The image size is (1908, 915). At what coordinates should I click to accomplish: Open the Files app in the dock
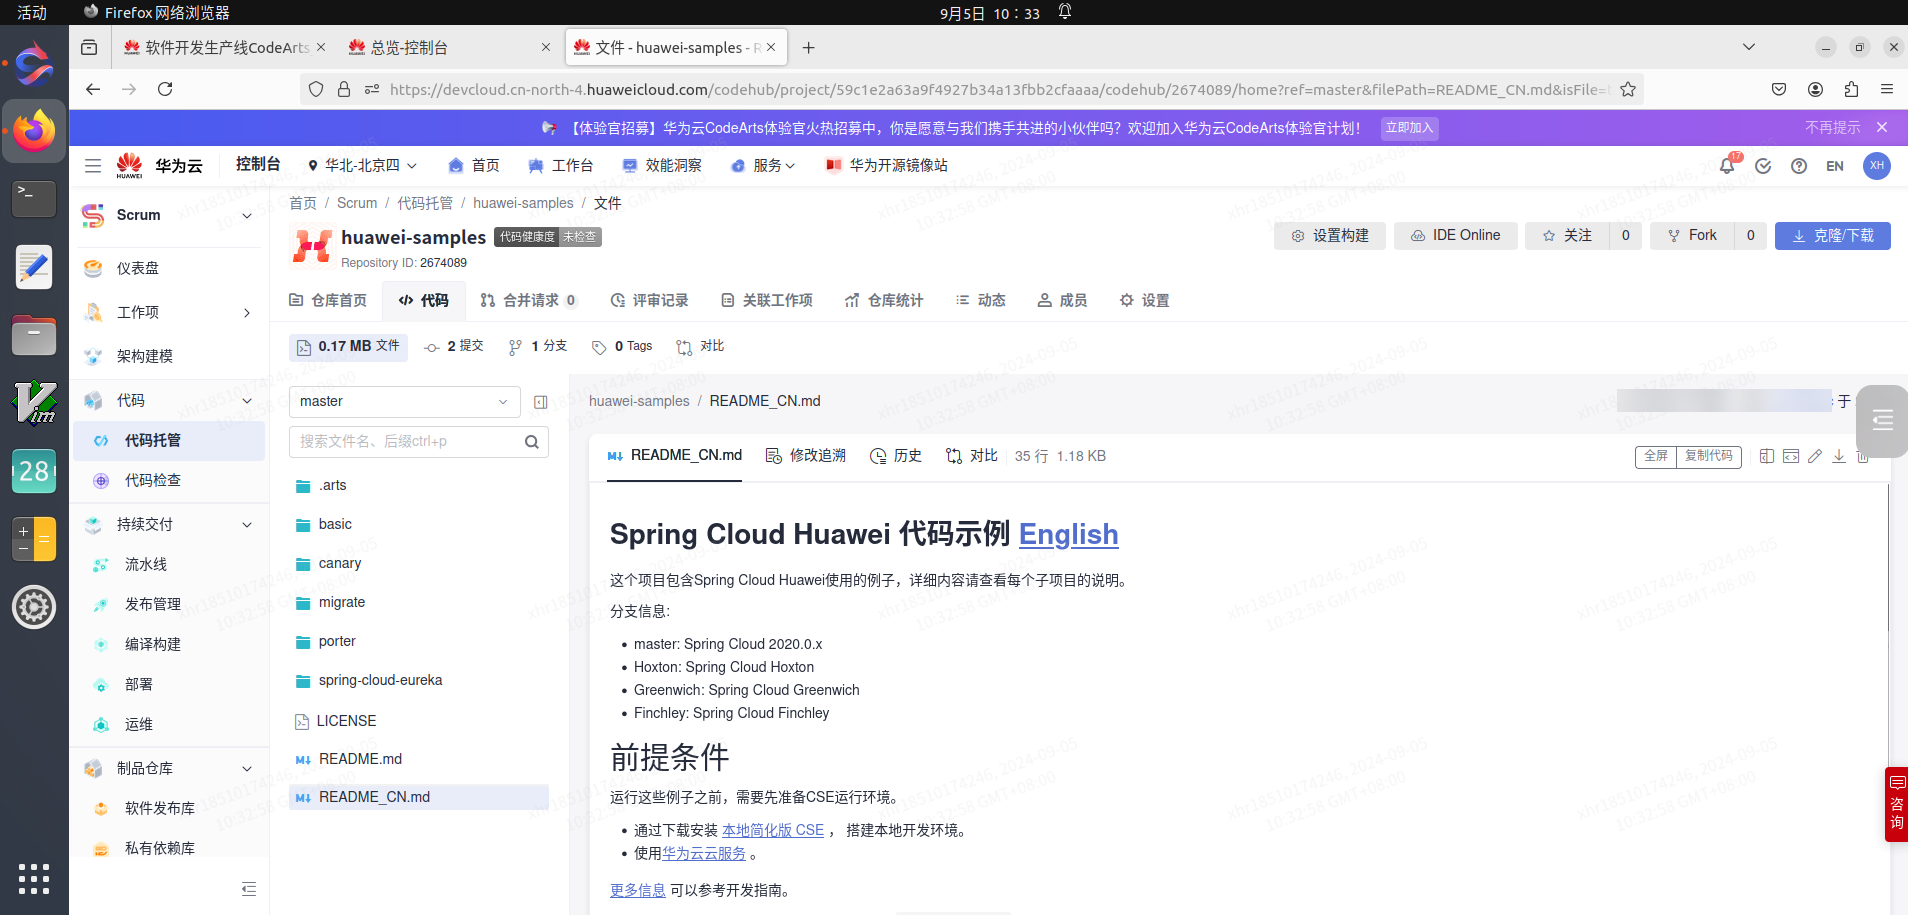click(x=34, y=335)
